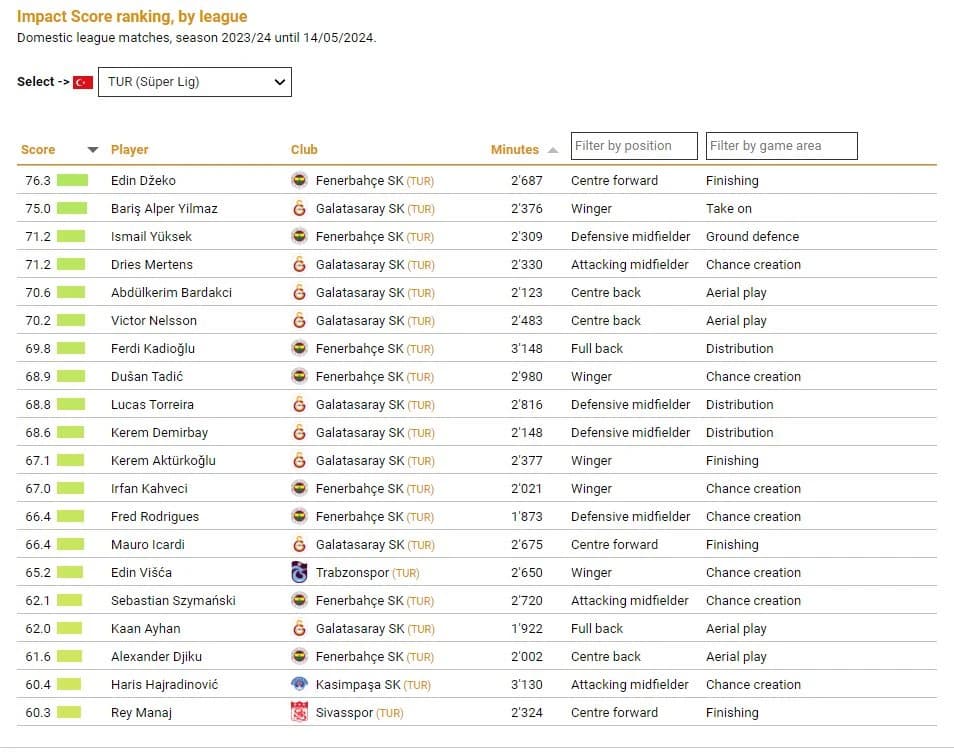The image size is (954, 754).
Task: Click Galatasaray crest in Bariş Alper Yilmaz row
Action: click(x=299, y=209)
